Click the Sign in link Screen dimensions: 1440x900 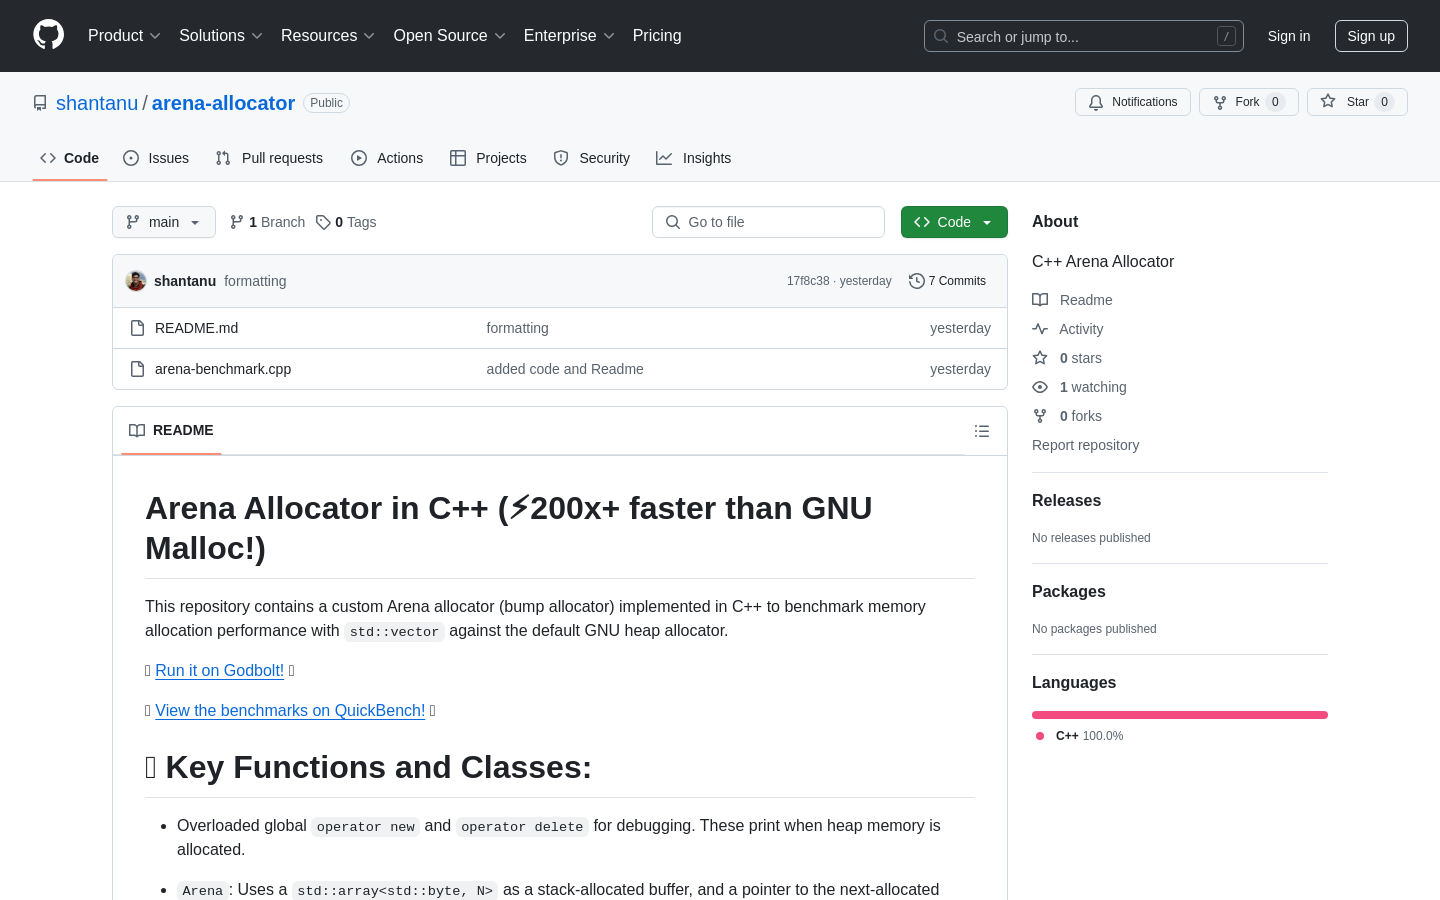[x=1289, y=36]
